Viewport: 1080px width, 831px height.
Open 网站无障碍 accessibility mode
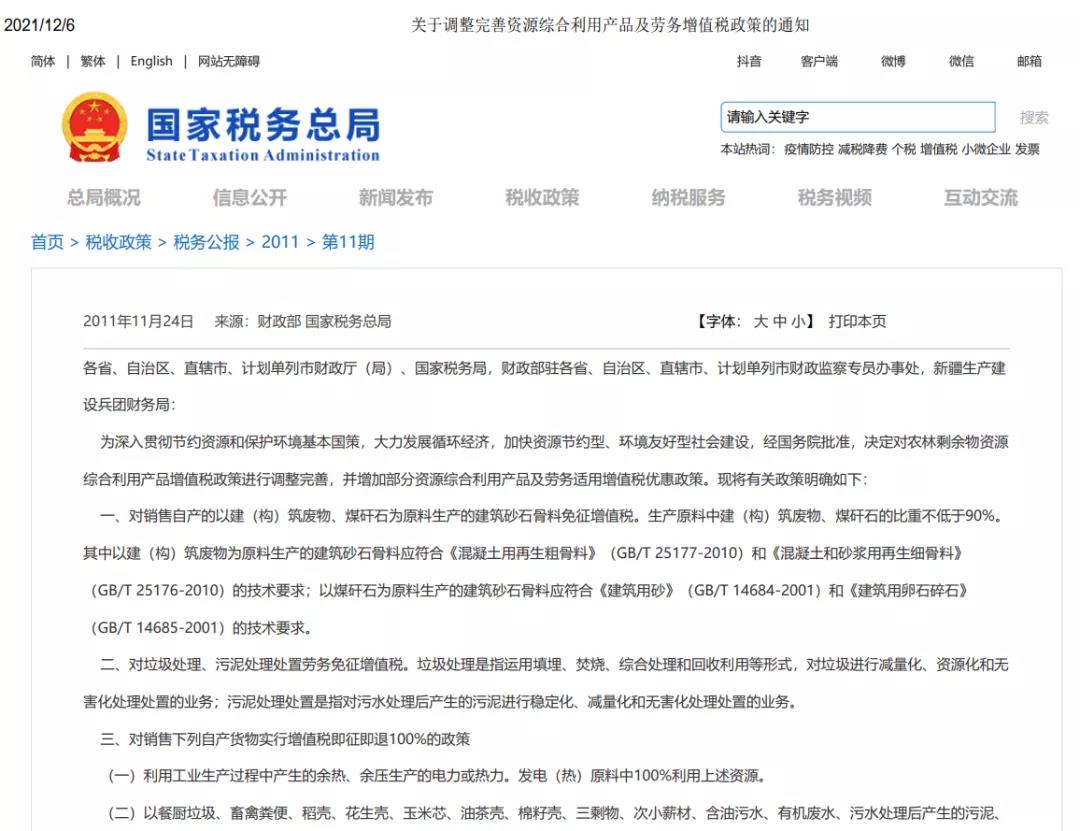click(228, 61)
